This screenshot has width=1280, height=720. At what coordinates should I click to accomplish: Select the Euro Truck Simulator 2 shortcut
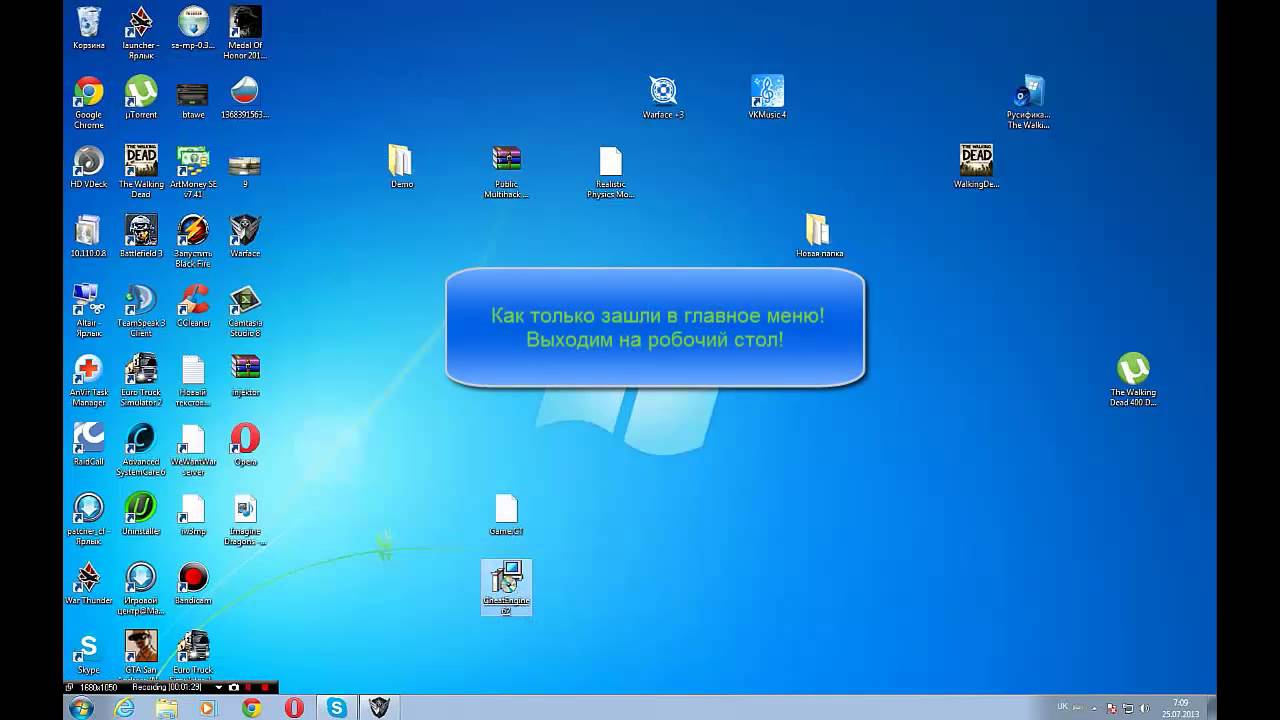point(141,380)
